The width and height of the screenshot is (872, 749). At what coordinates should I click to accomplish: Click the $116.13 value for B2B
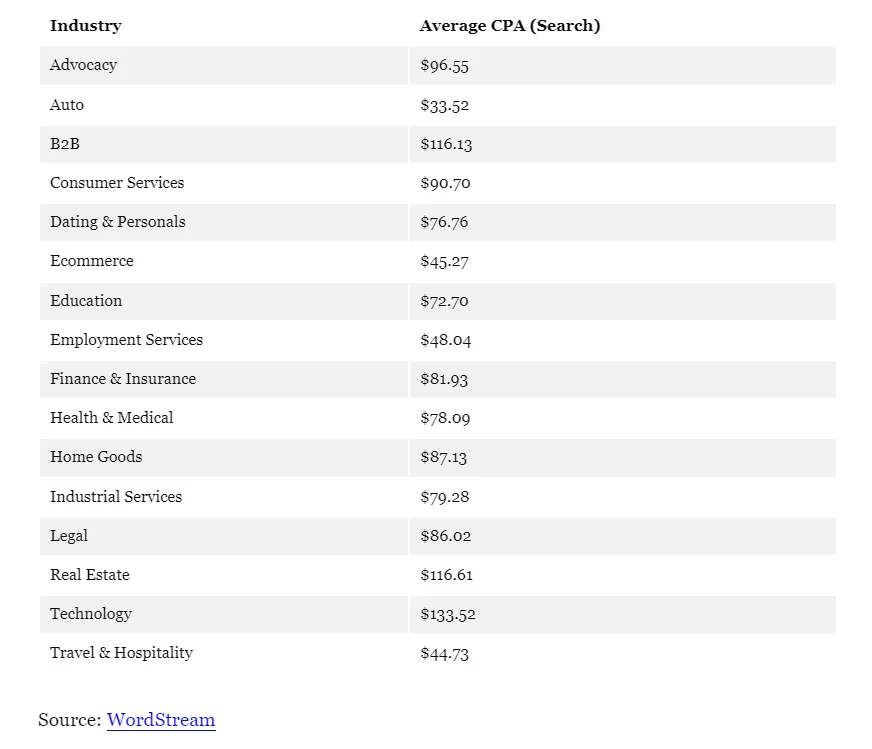click(446, 144)
